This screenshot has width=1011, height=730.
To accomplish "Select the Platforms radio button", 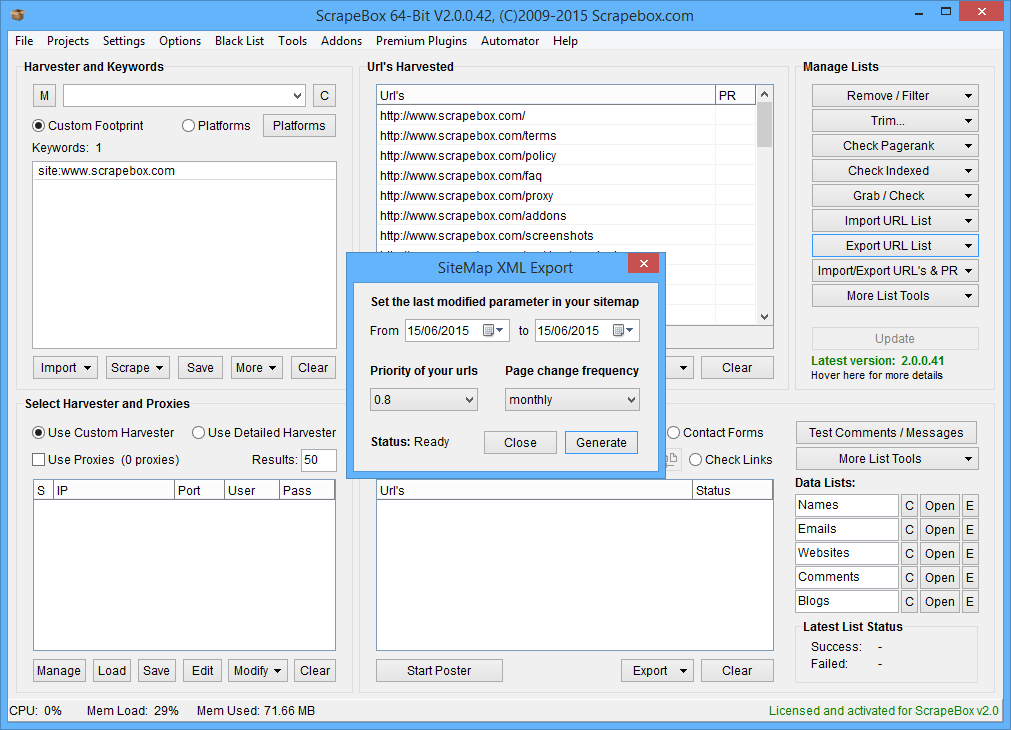I will point(189,126).
